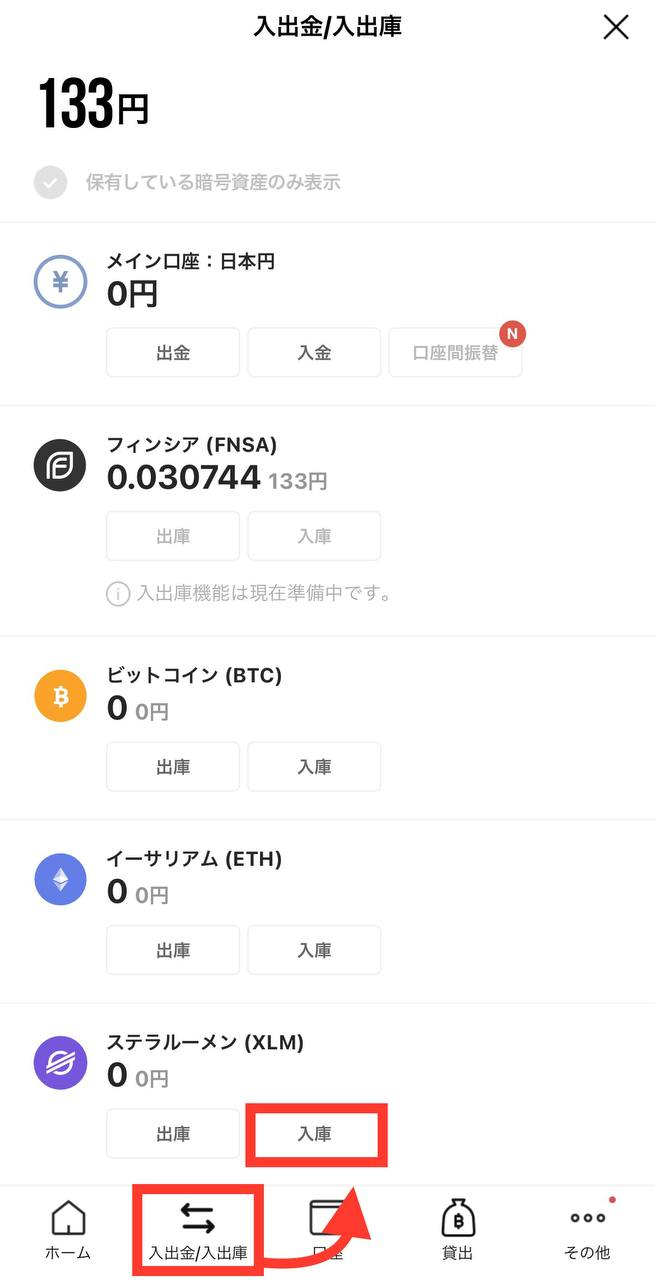The image size is (655, 1280).
Task: Open the ホーム tab
Action: tap(66, 1228)
